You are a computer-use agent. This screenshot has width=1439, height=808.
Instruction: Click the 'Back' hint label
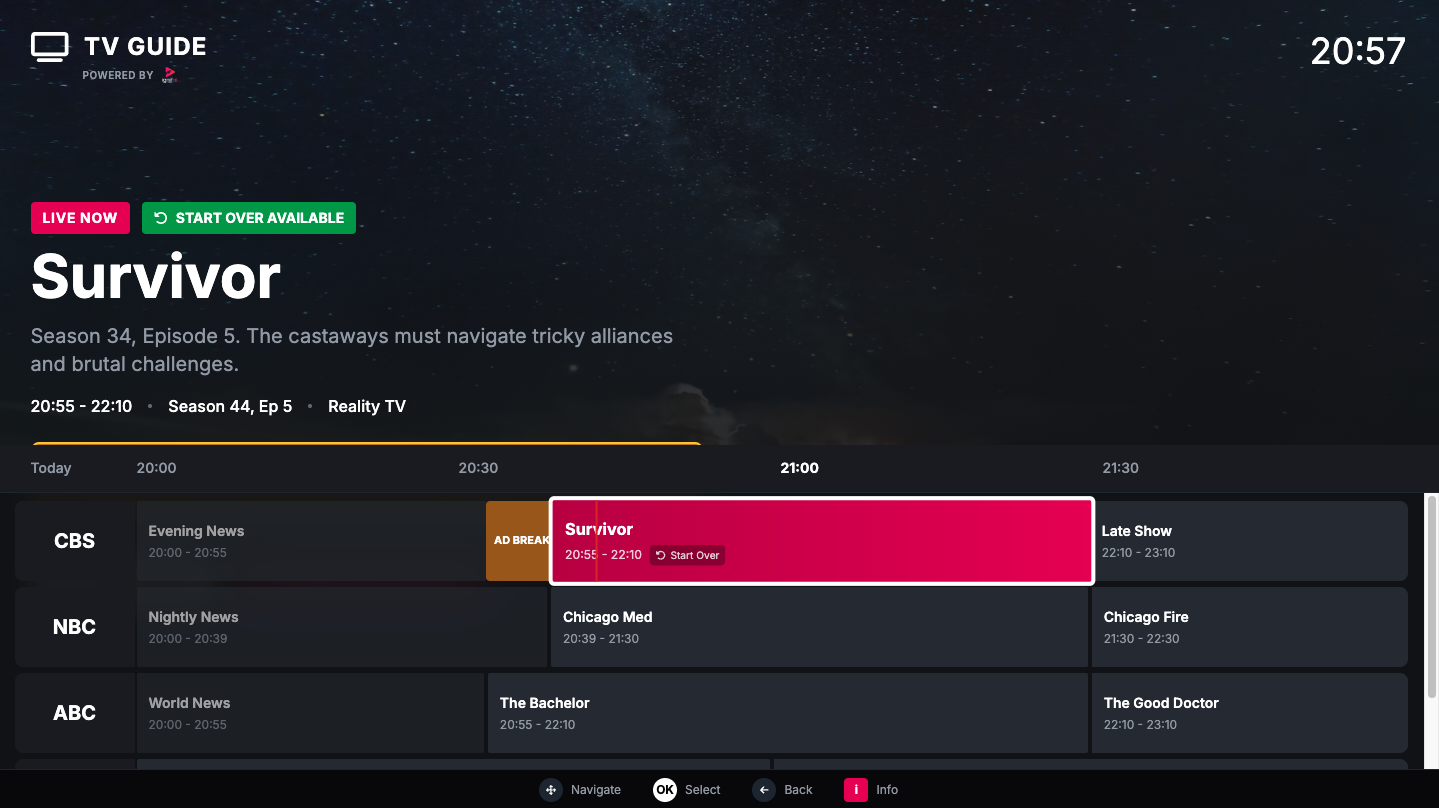(x=798, y=790)
